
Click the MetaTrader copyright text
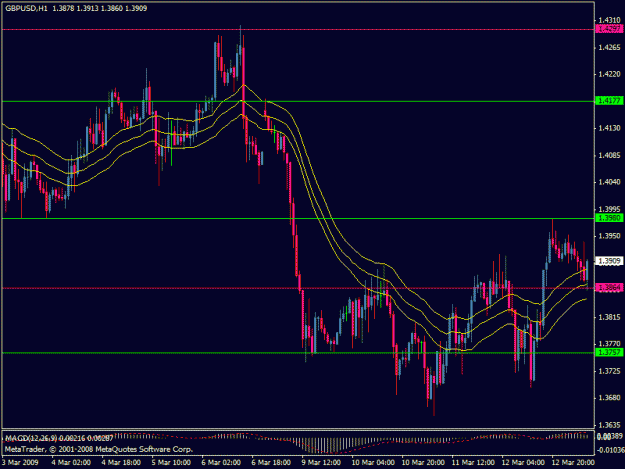coord(99,449)
